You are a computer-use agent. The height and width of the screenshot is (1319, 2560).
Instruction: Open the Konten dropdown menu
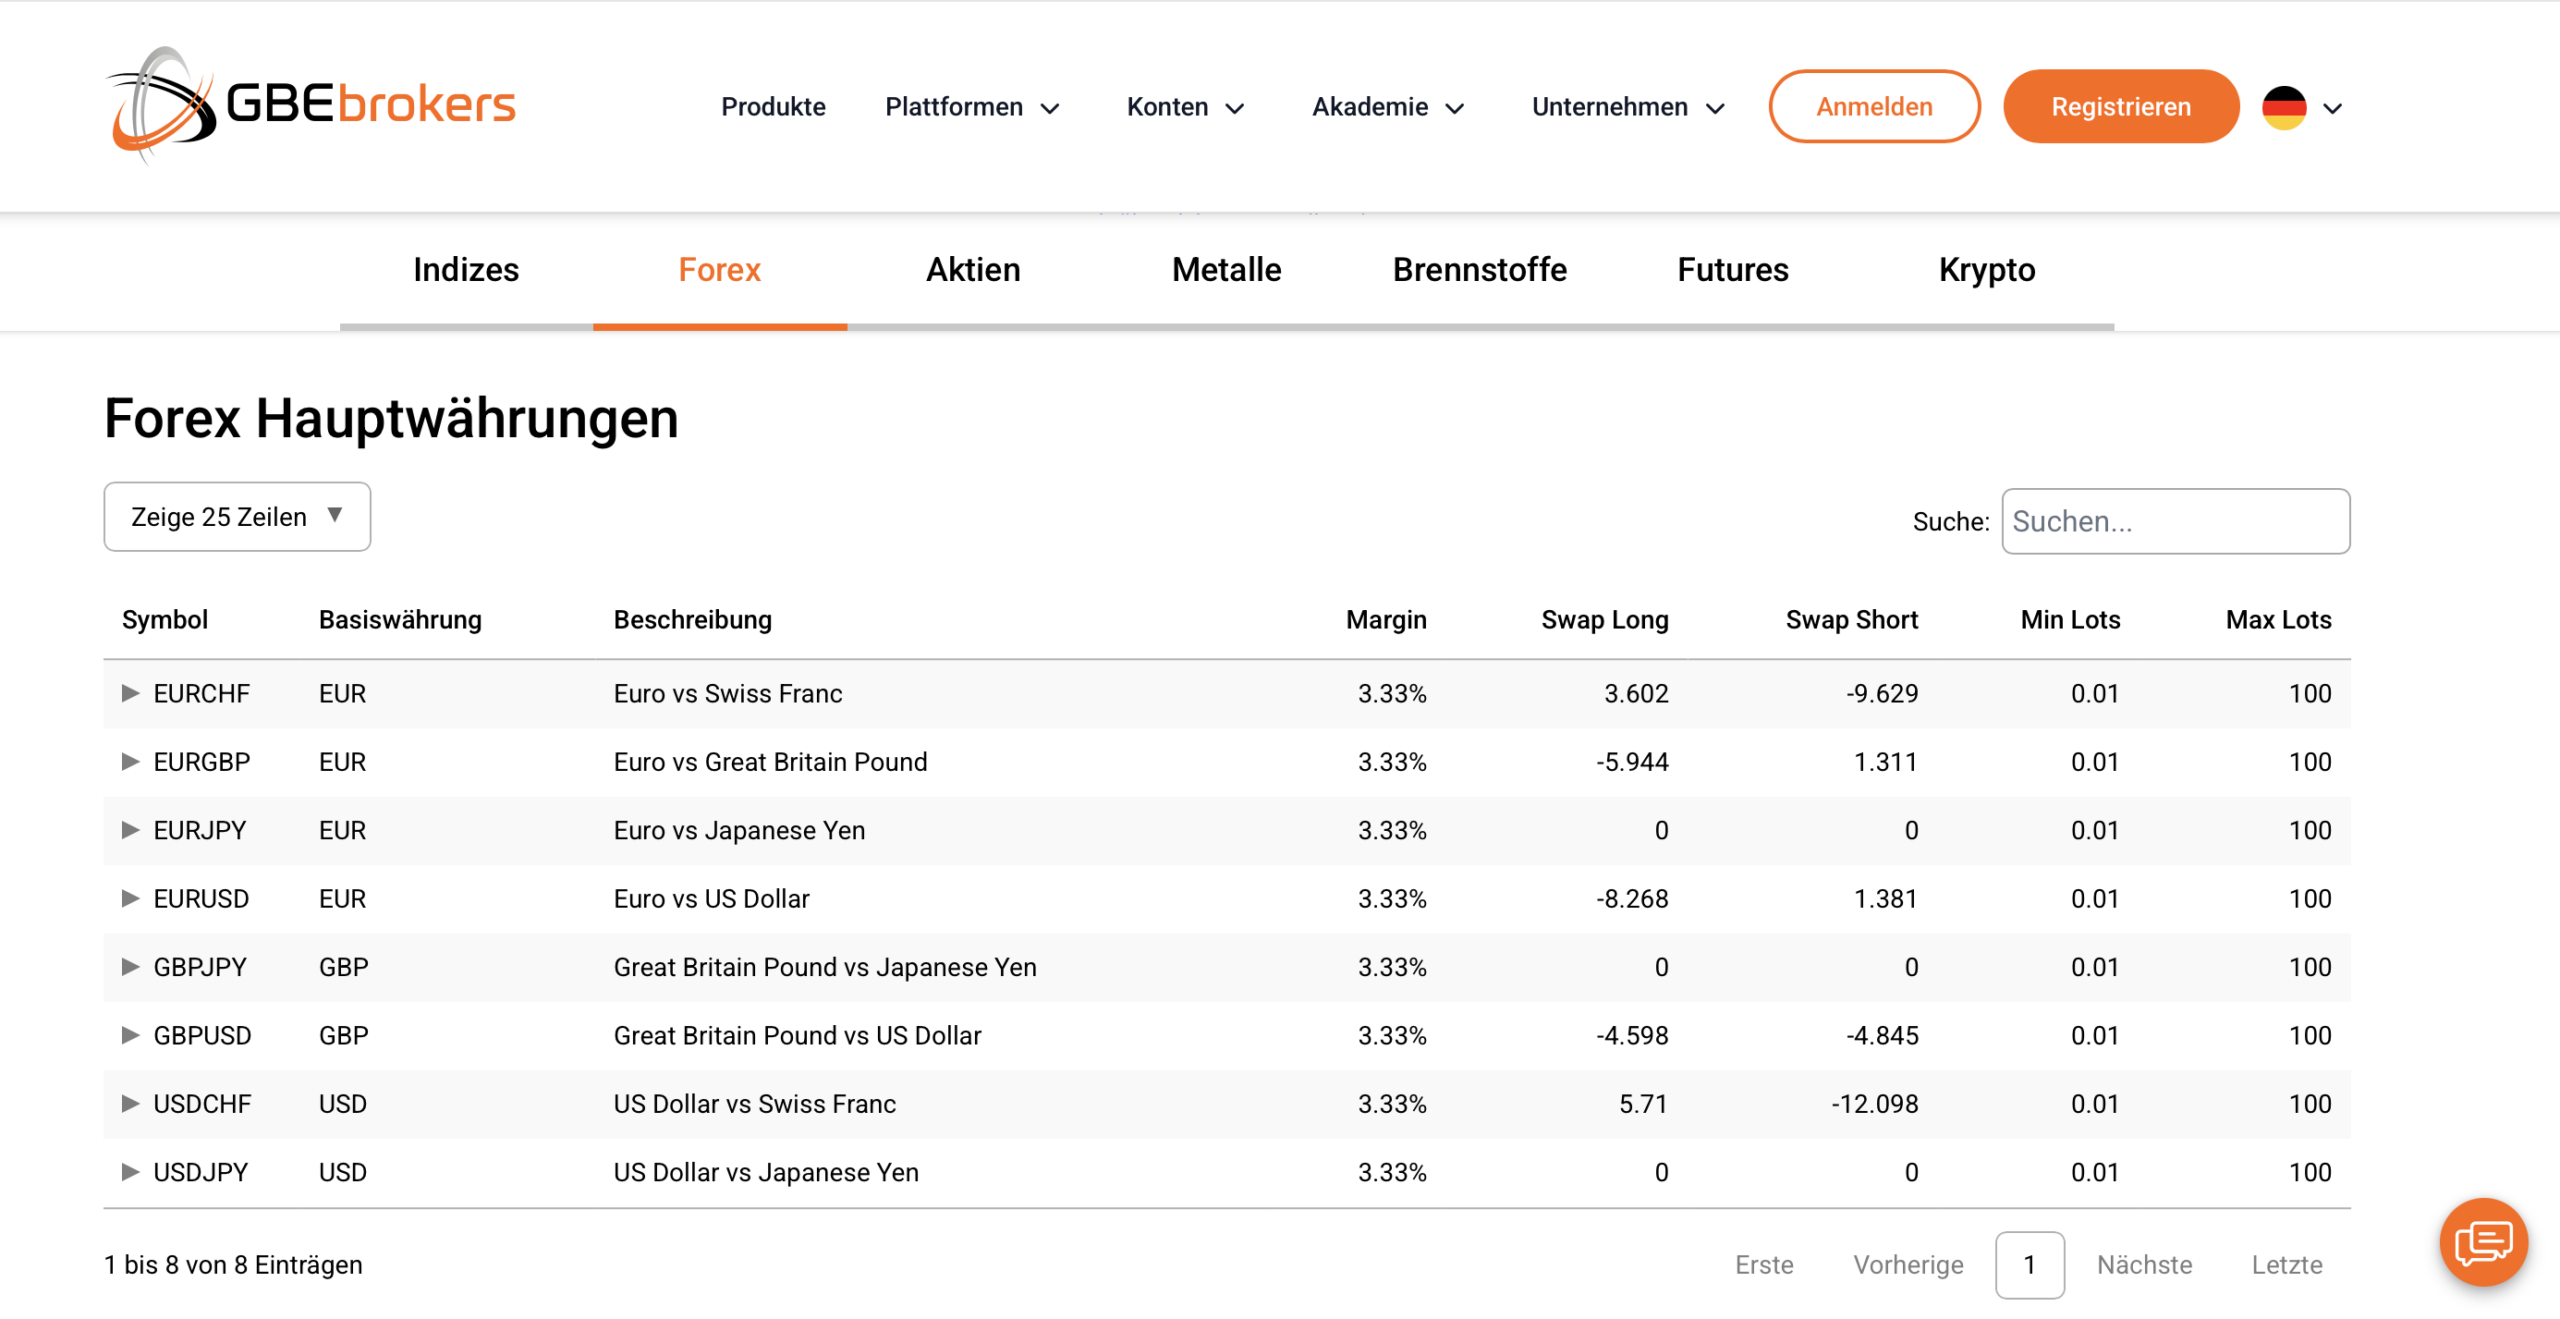pyautogui.click(x=1186, y=107)
